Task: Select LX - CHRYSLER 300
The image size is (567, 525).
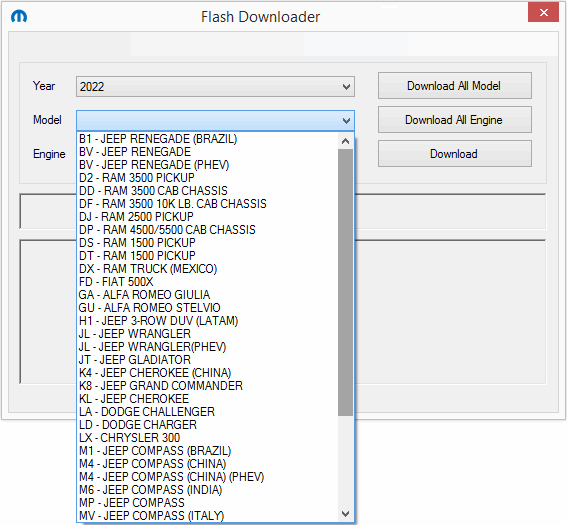Action: pyautogui.click(x=208, y=438)
